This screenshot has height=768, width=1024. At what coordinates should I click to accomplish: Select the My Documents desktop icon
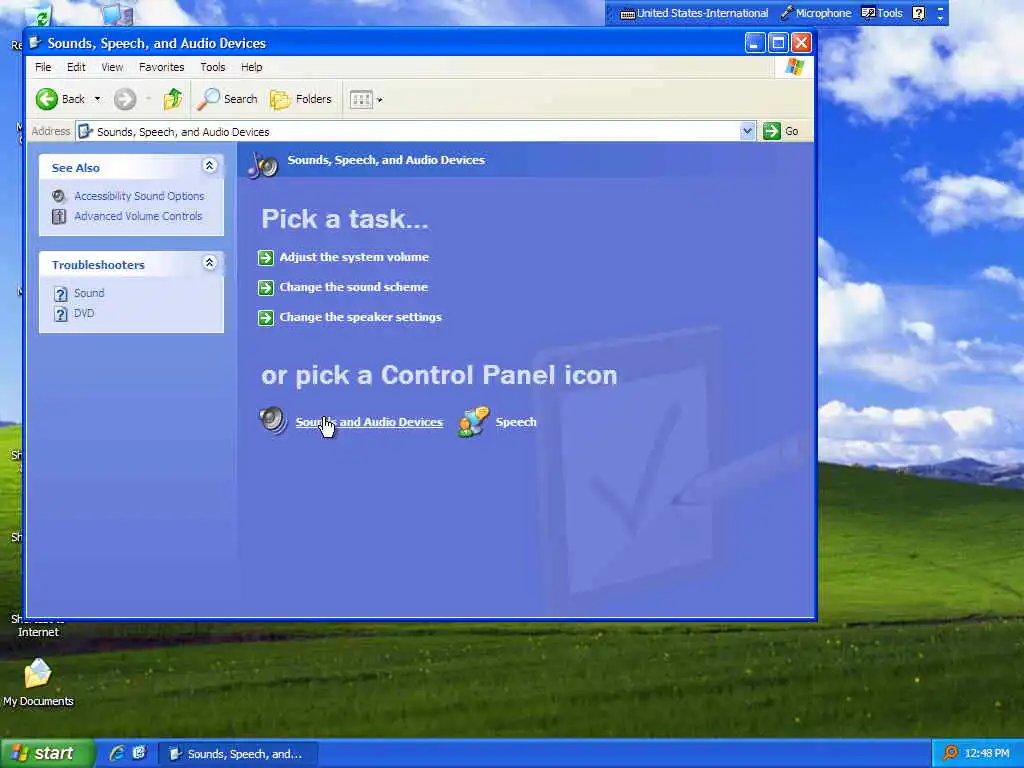point(38,682)
